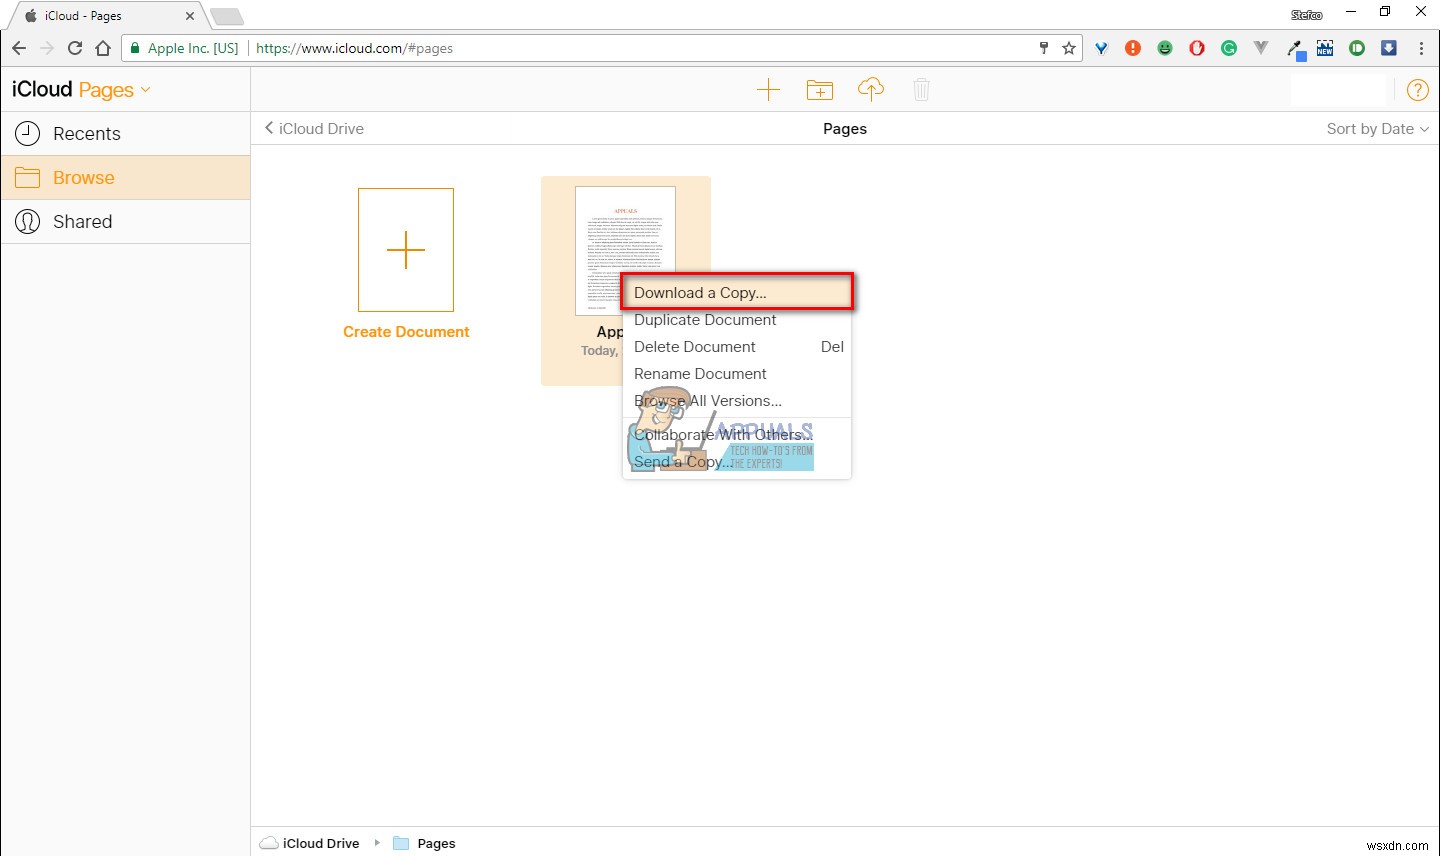Viewport: 1440px width, 856px height.
Task: Open the Chrome three-dot menu
Action: (x=1421, y=48)
